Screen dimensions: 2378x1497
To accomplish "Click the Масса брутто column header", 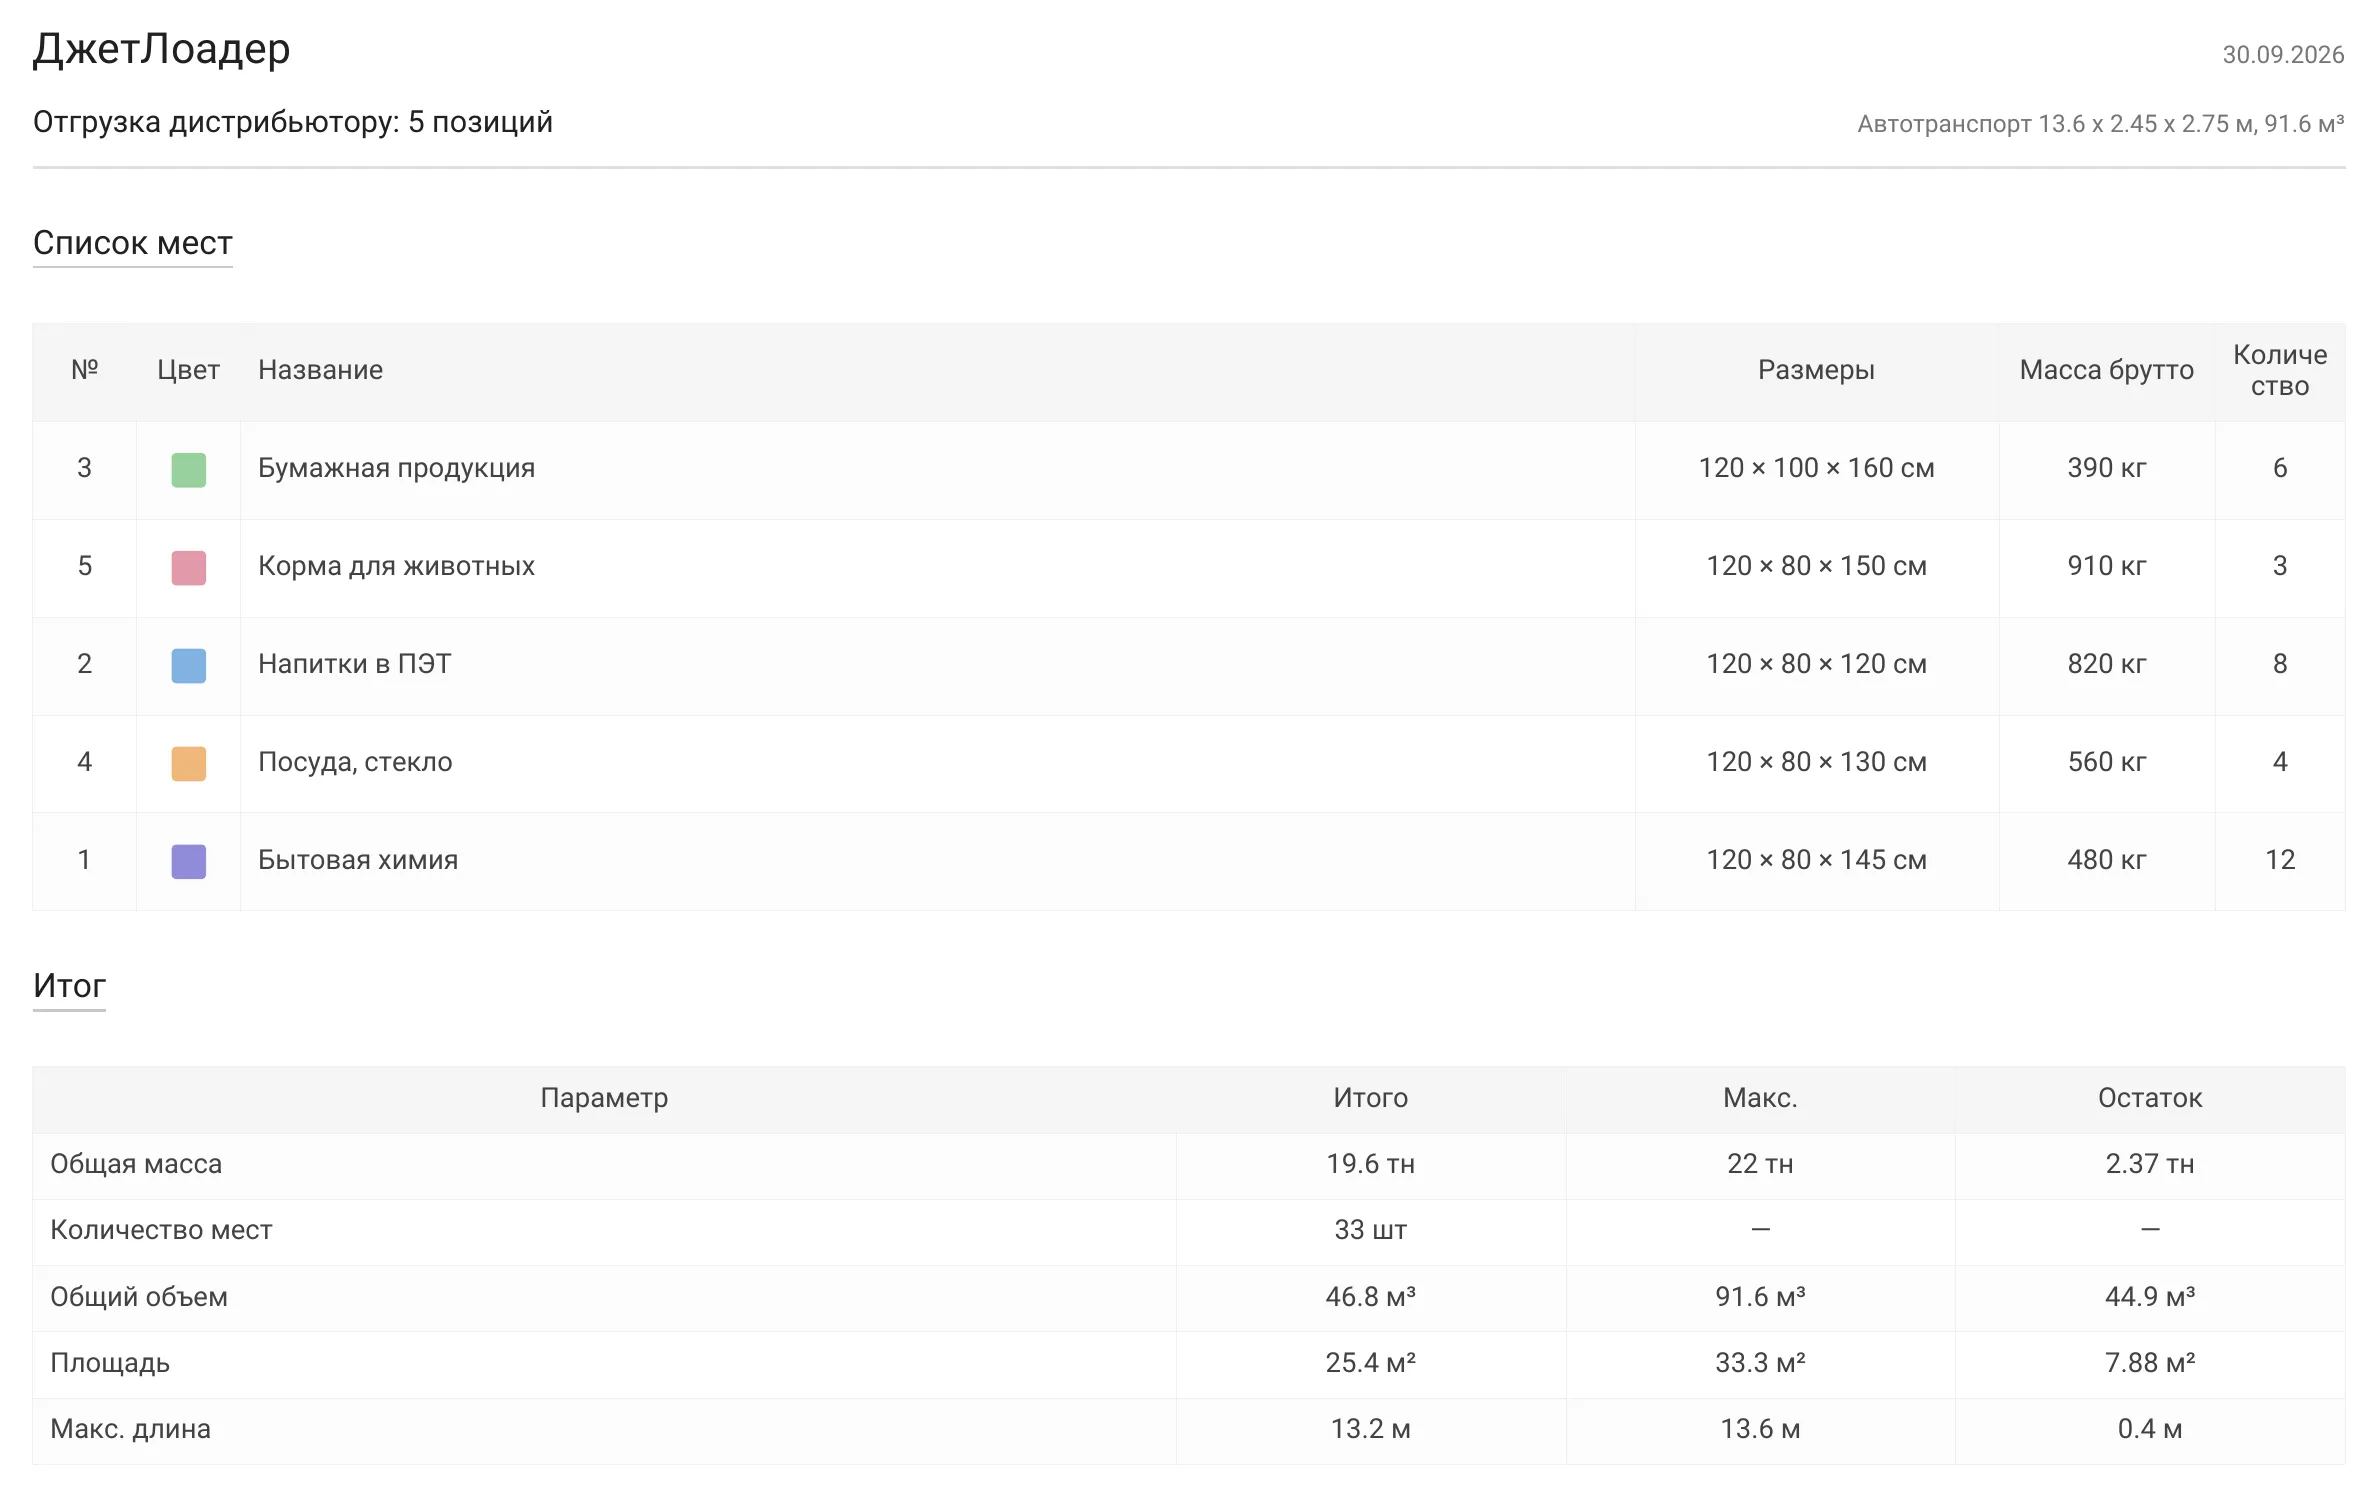I will [2106, 370].
